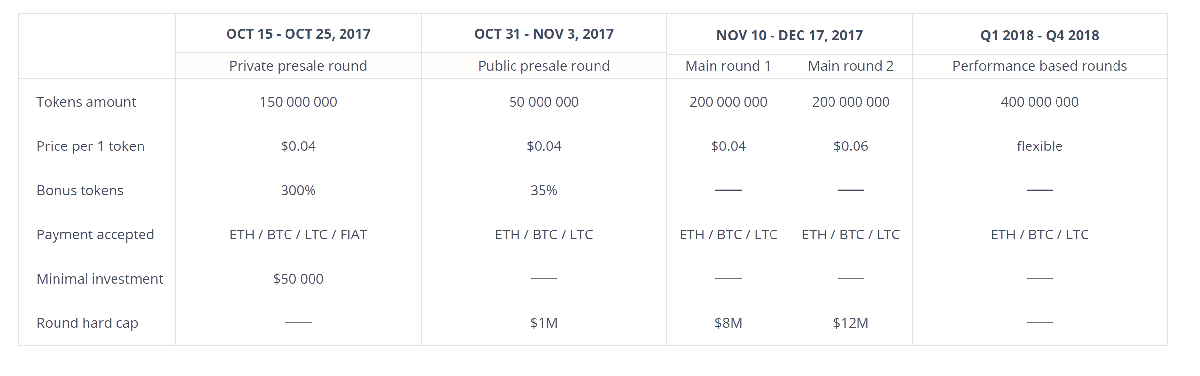1200x376 pixels.
Task: Select the Price per 1 token label
Action: (x=90, y=146)
